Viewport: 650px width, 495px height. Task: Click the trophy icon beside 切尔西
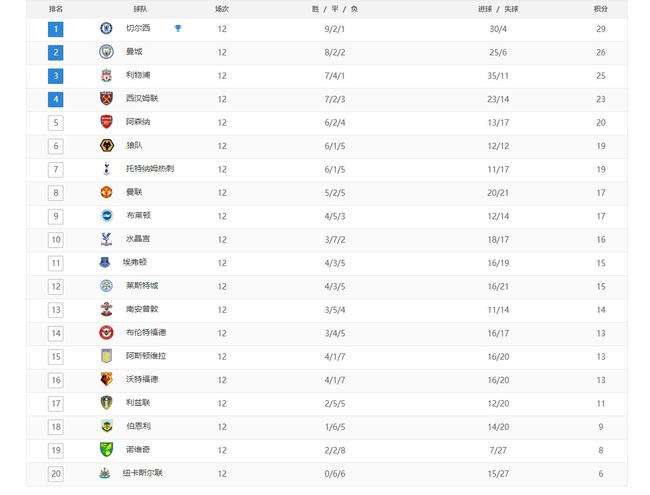(178, 28)
